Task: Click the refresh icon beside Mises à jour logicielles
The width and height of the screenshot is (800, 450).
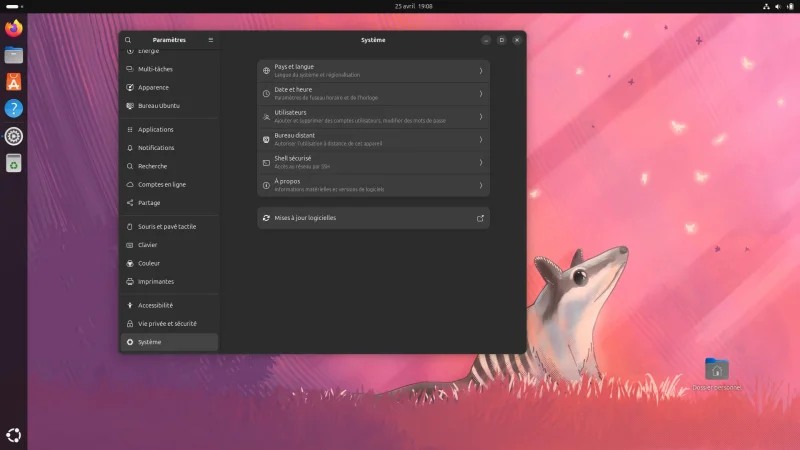Action: (x=266, y=218)
